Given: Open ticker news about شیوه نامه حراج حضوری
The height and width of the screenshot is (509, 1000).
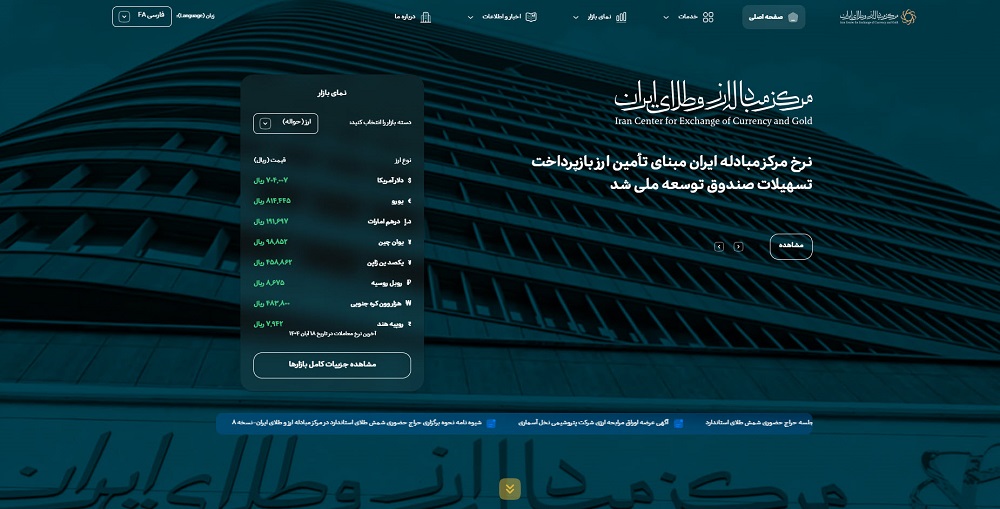Looking at the screenshot, I should coord(356,423).
